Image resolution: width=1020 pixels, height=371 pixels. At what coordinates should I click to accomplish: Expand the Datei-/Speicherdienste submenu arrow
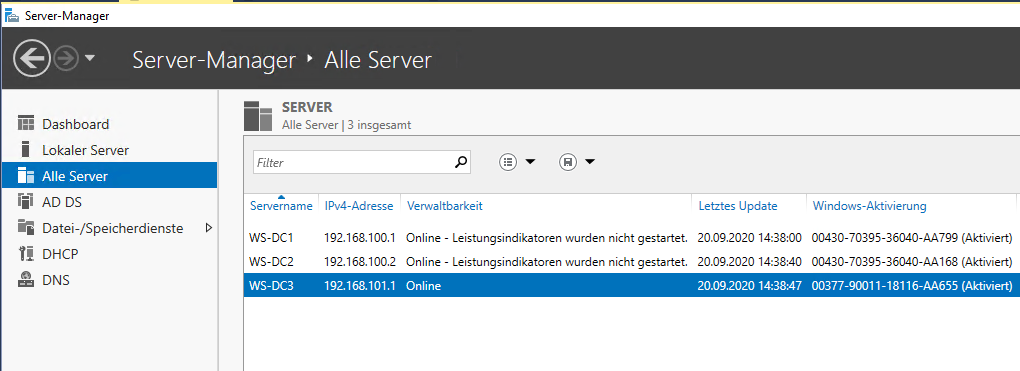coord(209,228)
